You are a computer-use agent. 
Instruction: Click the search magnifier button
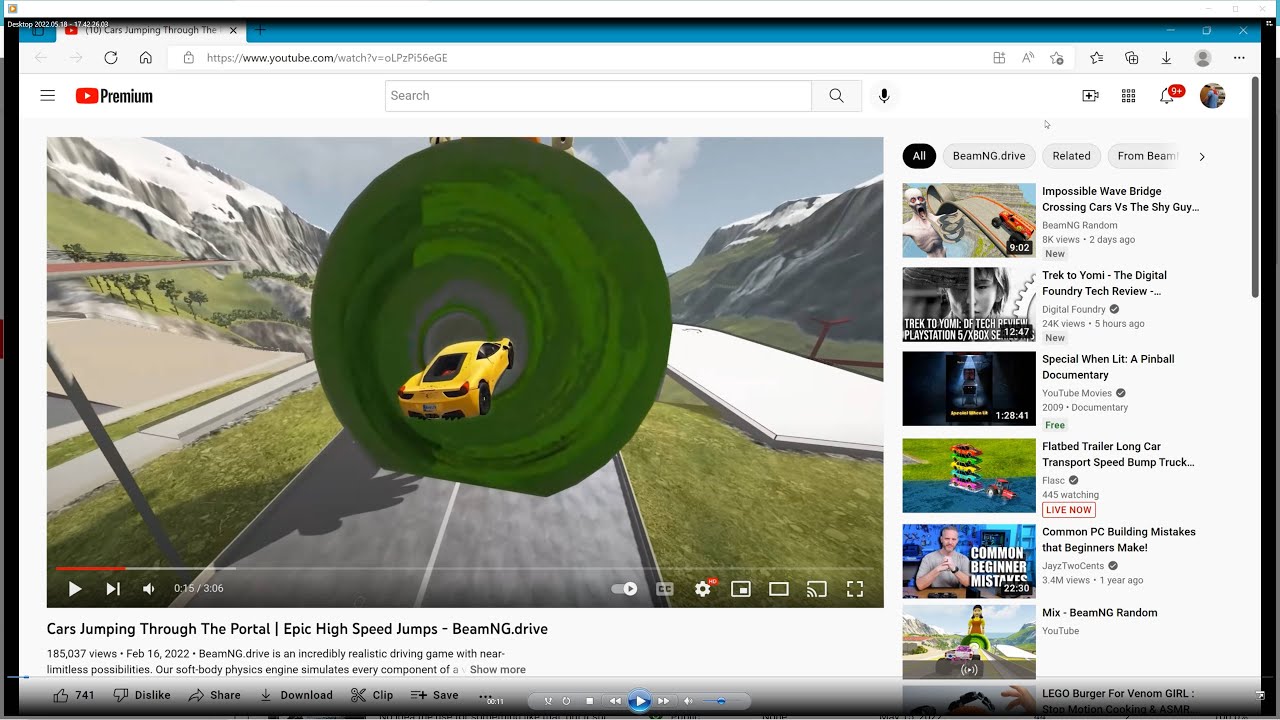point(836,96)
